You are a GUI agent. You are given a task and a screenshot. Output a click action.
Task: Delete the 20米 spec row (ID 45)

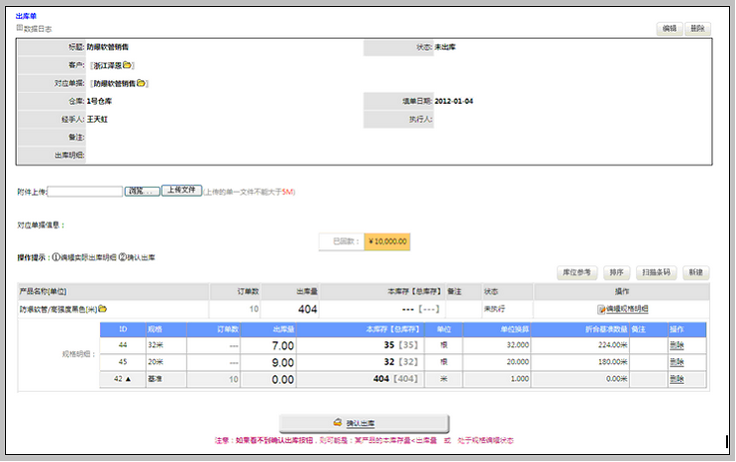(677, 362)
